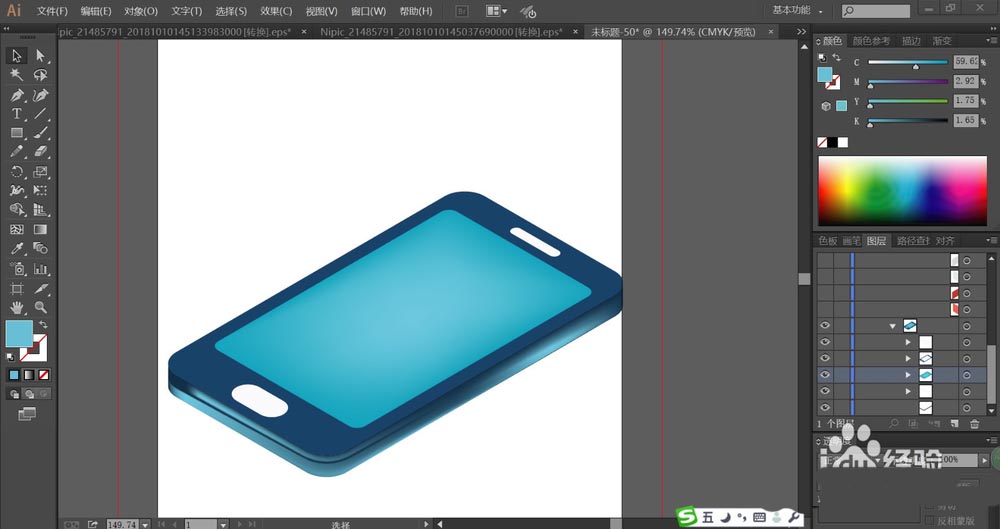Select the Scale tool
Screen dimensions: 1000x529
pos(40,172)
